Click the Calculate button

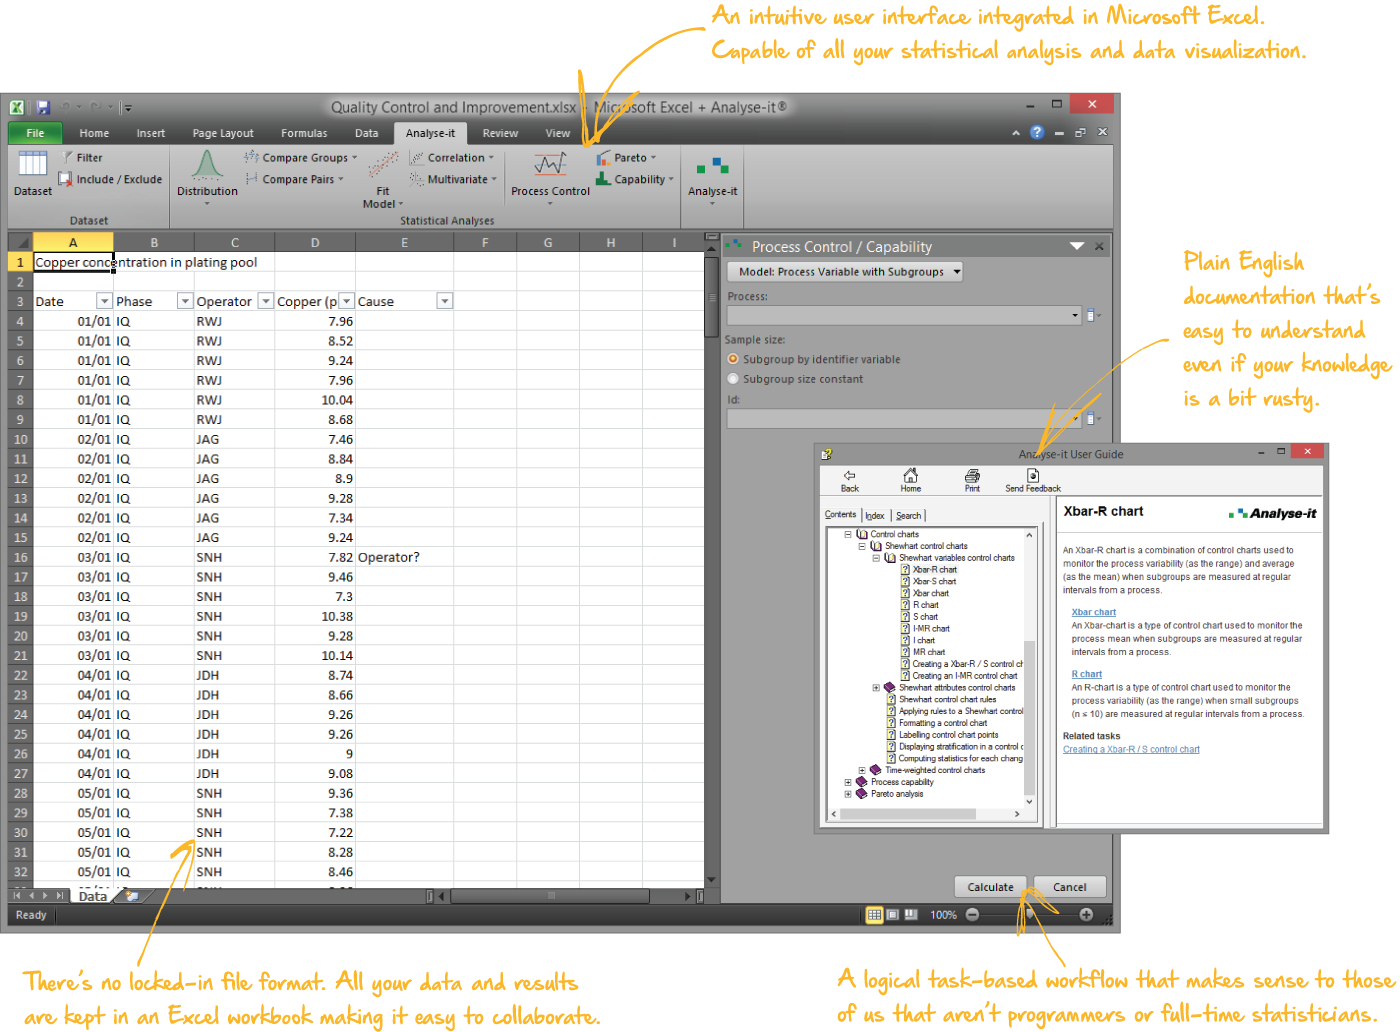pos(990,887)
